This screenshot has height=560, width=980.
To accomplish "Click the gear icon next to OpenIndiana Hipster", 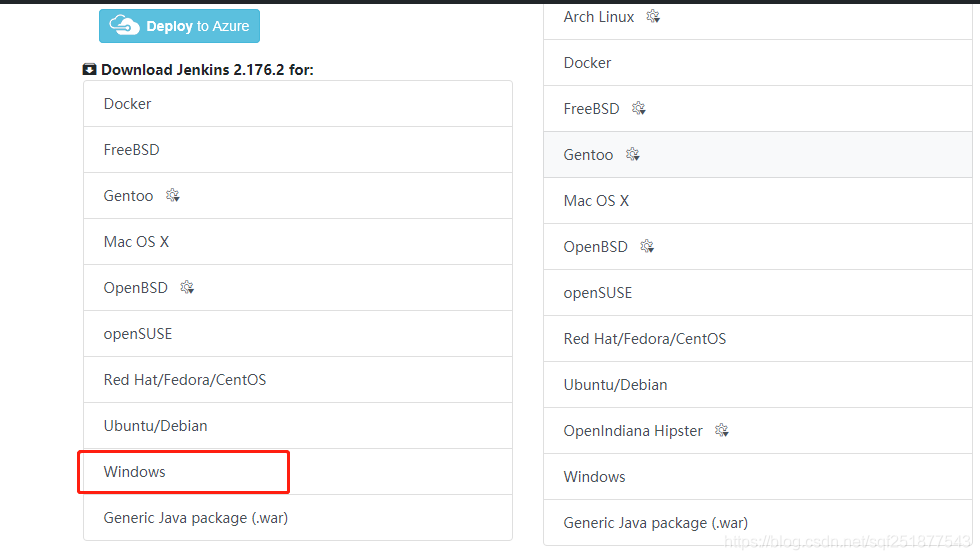I will click(x=722, y=430).
